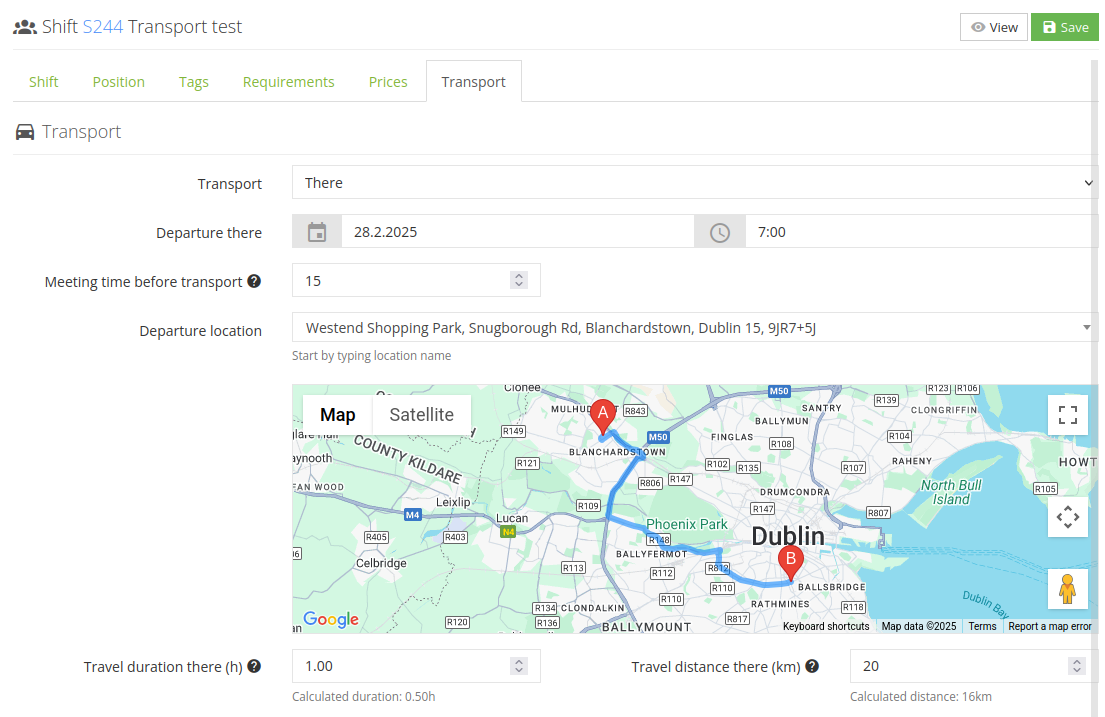The image size is (1105, 717).
Task: Click the departure time field 7:00
Action: coord(922,232)
